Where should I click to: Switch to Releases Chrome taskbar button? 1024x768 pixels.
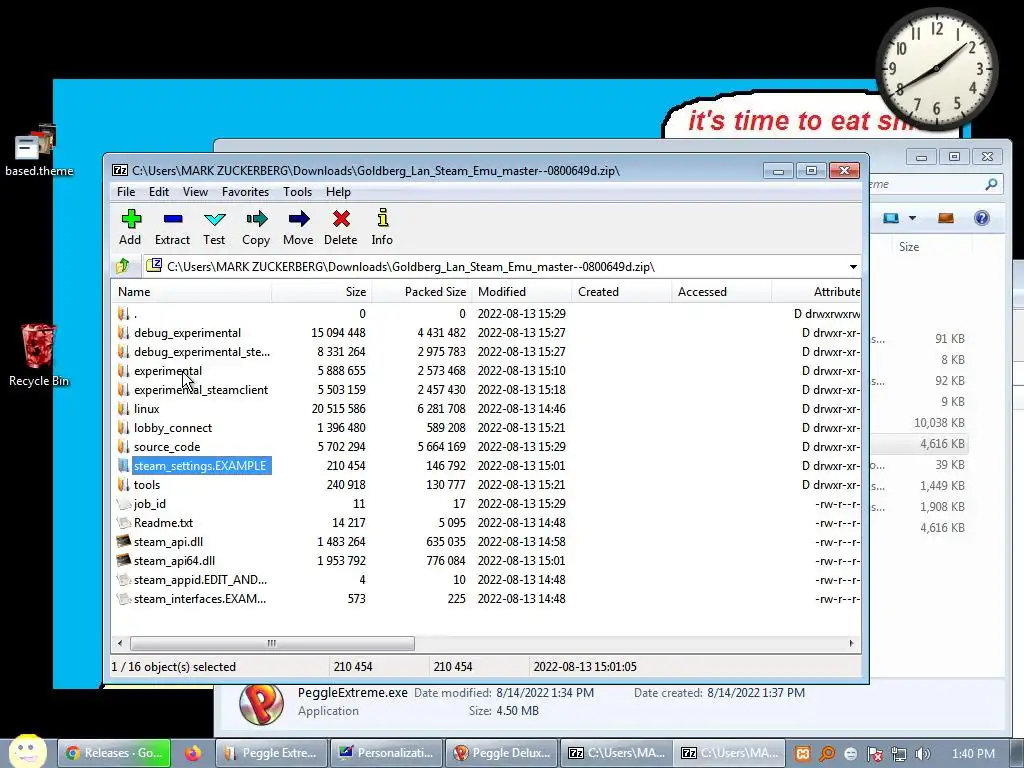(114, 753)
